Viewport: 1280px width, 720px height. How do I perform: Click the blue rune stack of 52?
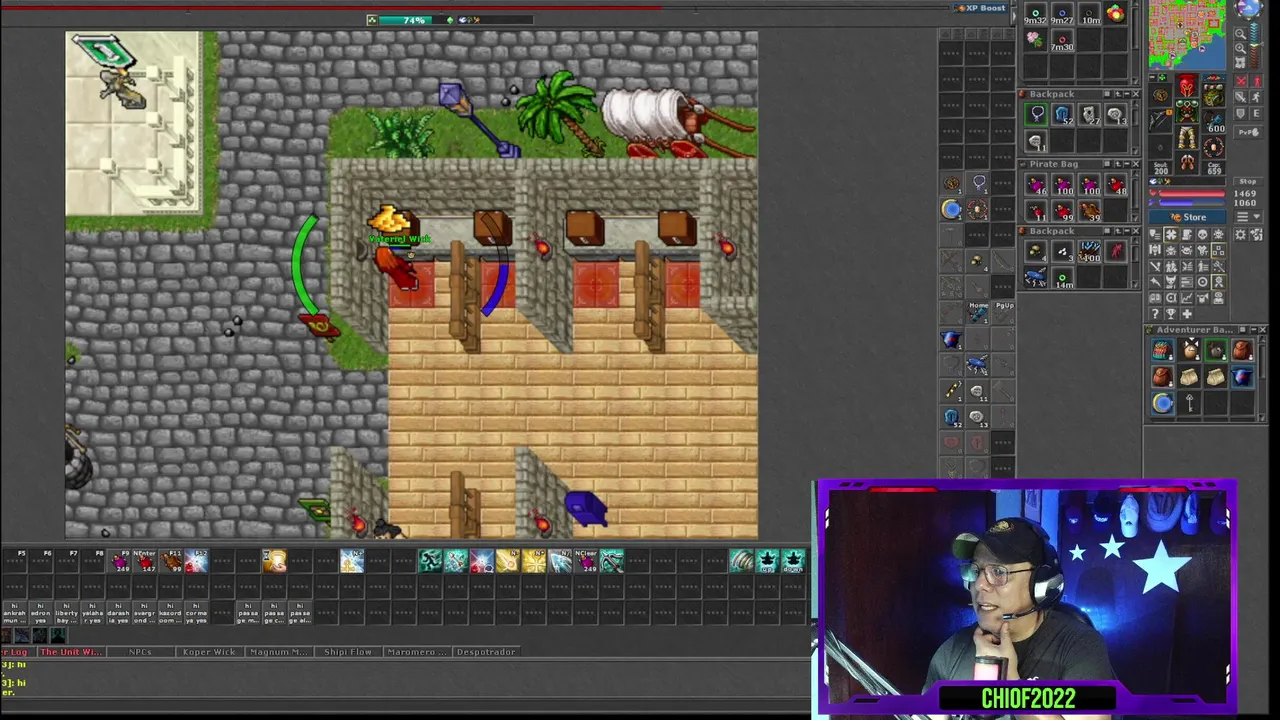pyautogui.click(x=1062, y=114)
